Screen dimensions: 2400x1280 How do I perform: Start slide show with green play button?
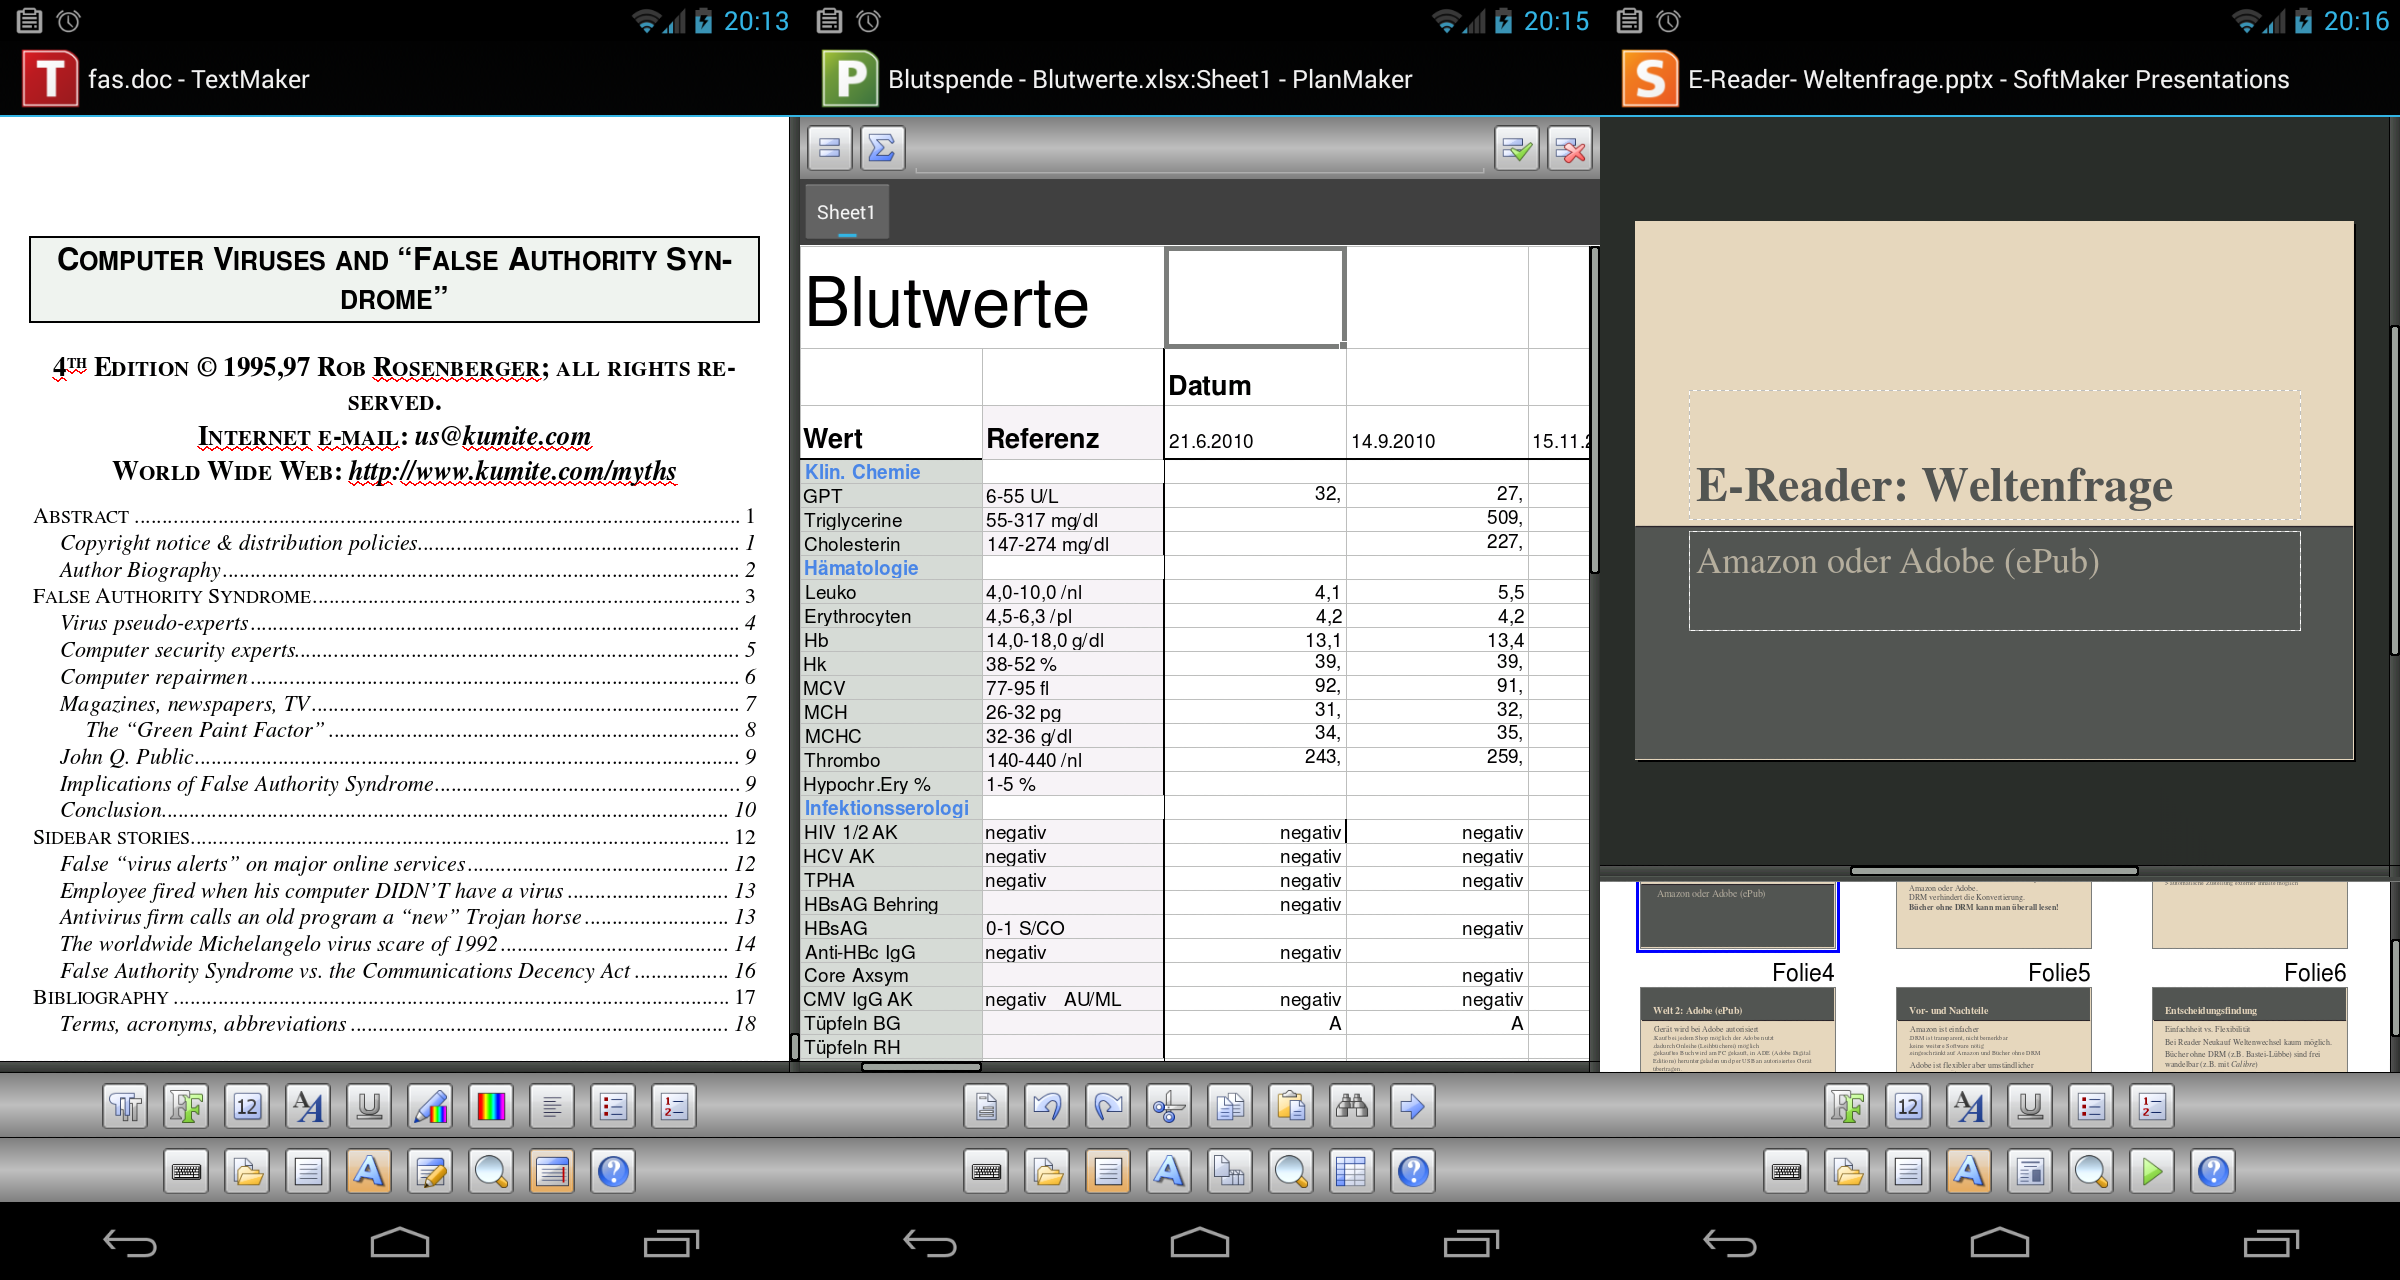2152,1171
